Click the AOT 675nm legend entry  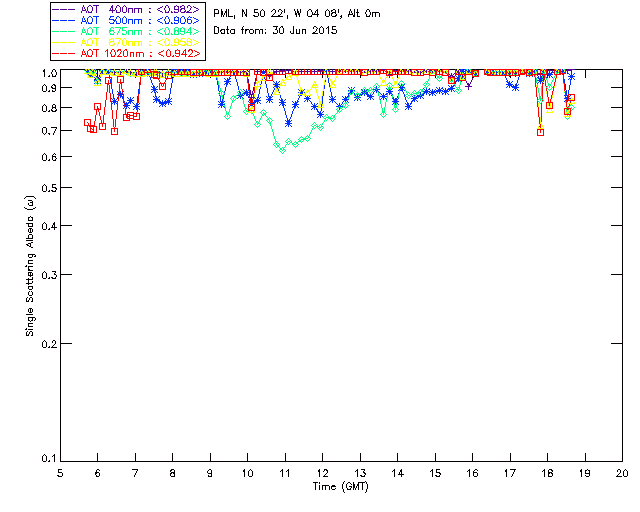coord(126,31)
